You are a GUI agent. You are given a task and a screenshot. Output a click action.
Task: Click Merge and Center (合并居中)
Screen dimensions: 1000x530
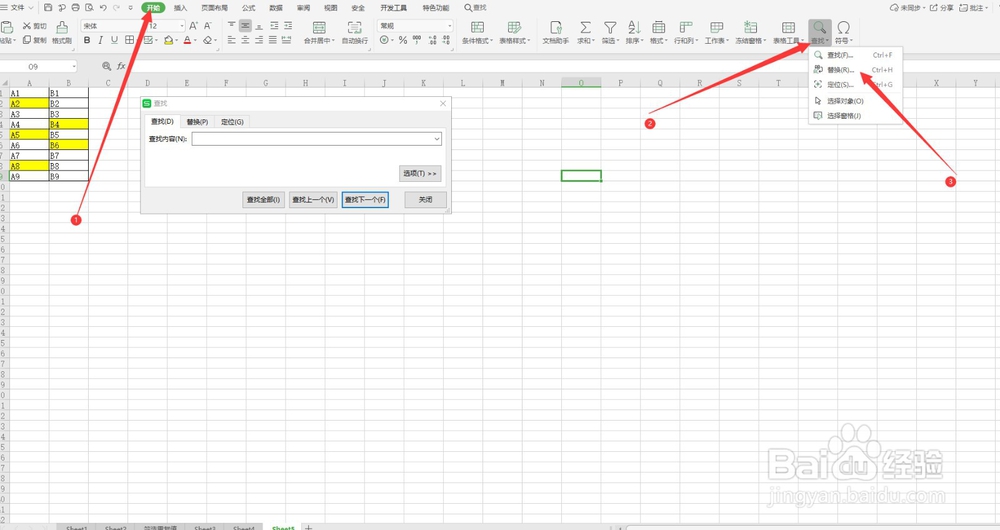[x=319, y=32]
